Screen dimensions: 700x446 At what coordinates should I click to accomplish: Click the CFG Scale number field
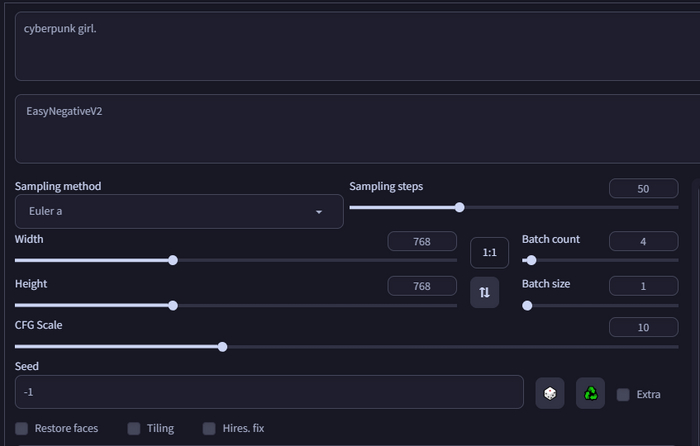point(643,328)
